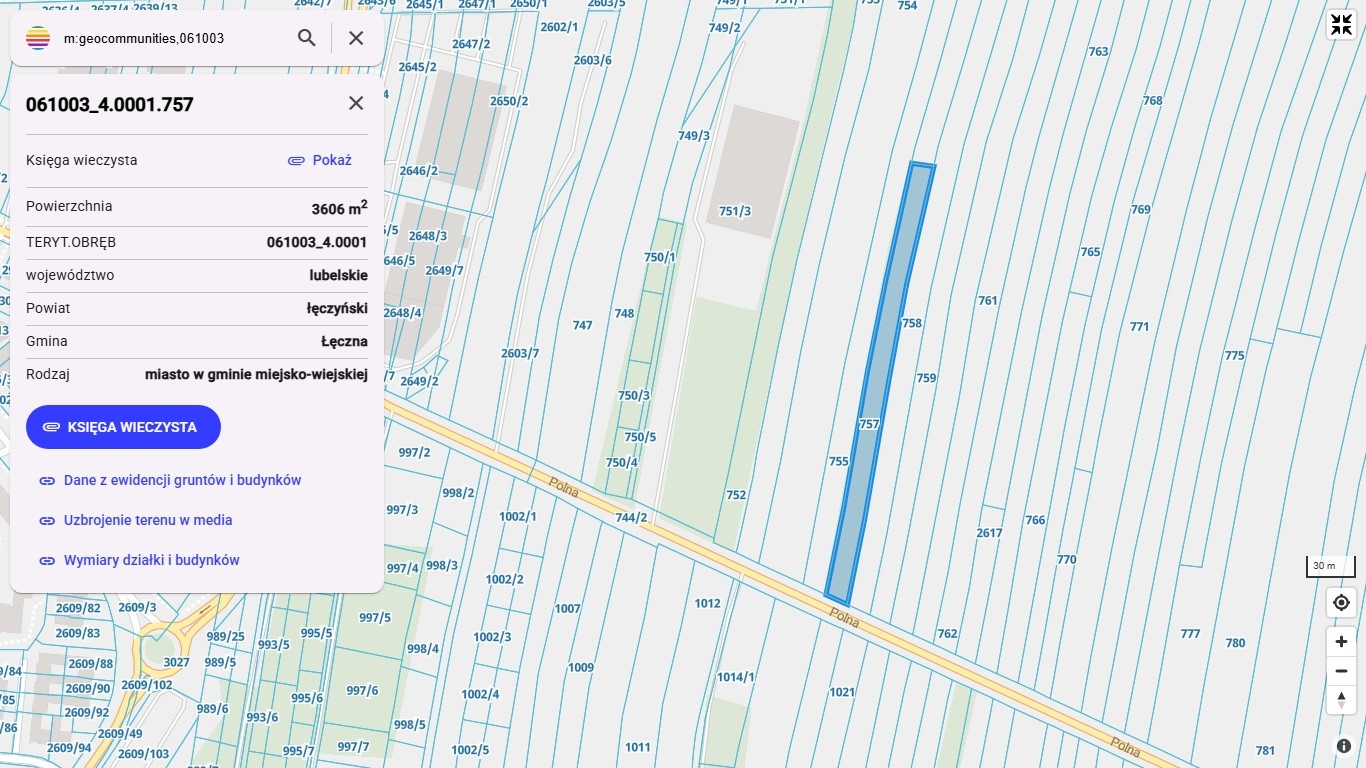The width and height of the screenshot is (1366, 768).
Task: Zoom in with the plus button
Action: tap(1341, 641)
